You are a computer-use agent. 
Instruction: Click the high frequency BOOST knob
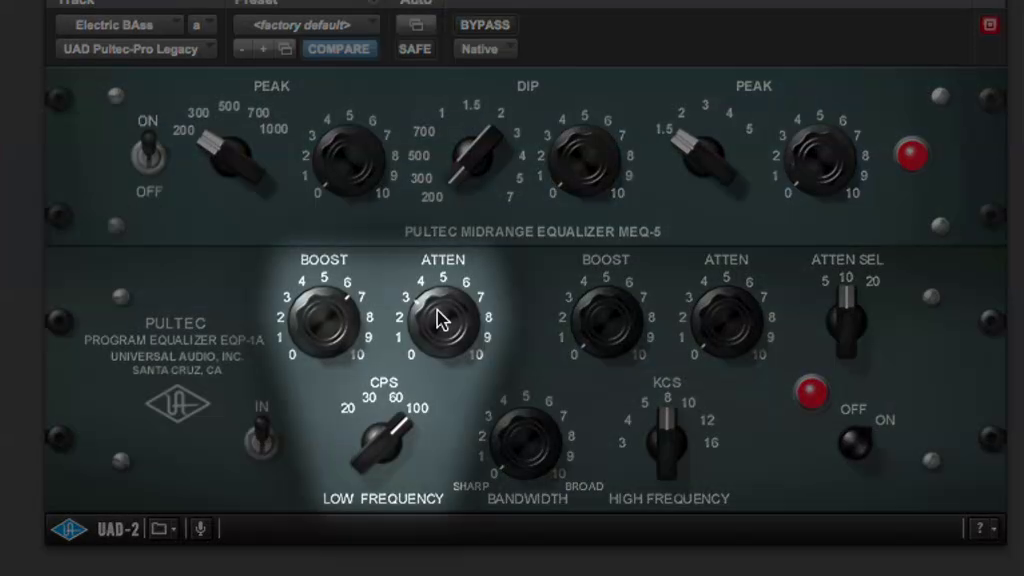tap(607, 322)
